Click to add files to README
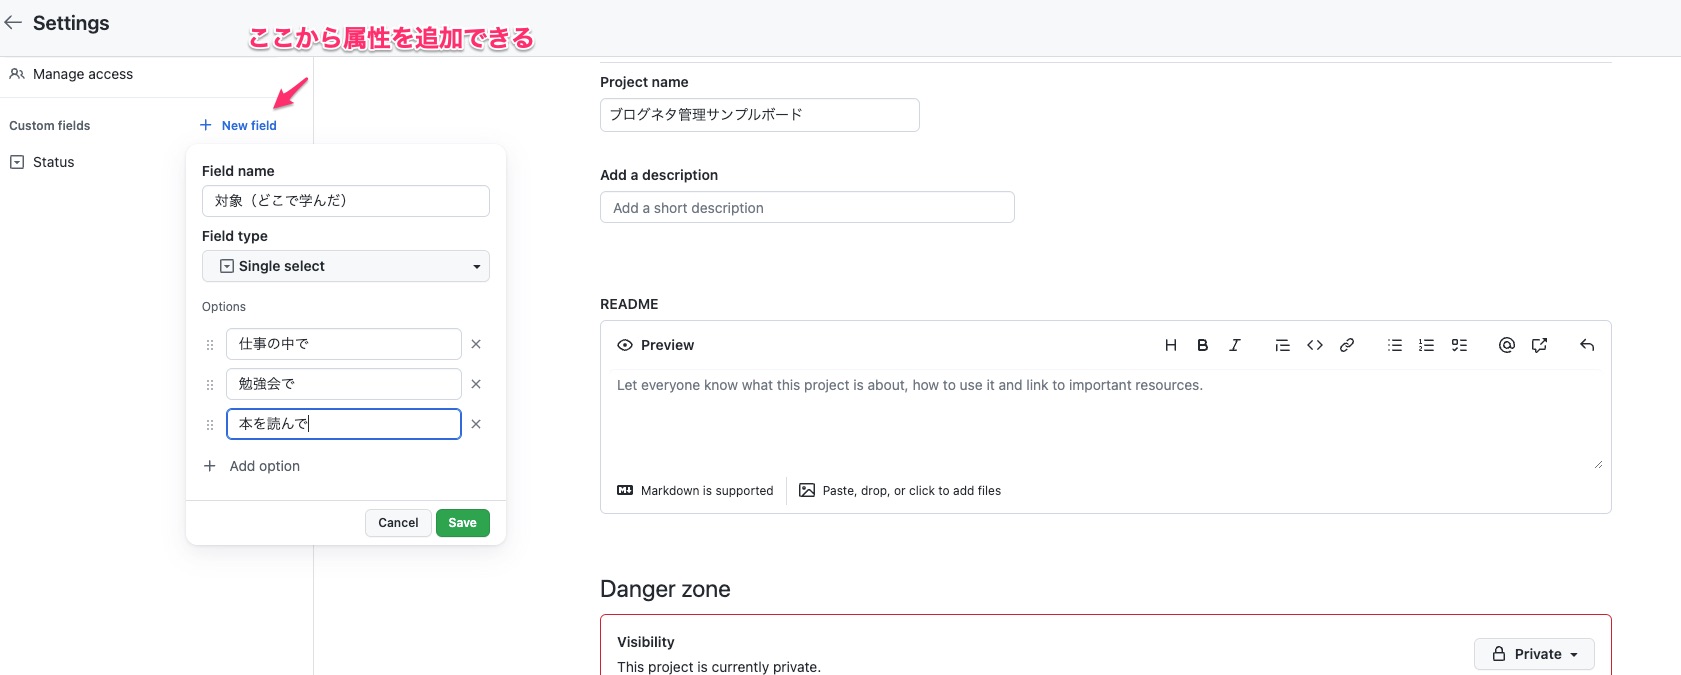 coord(900,491)
